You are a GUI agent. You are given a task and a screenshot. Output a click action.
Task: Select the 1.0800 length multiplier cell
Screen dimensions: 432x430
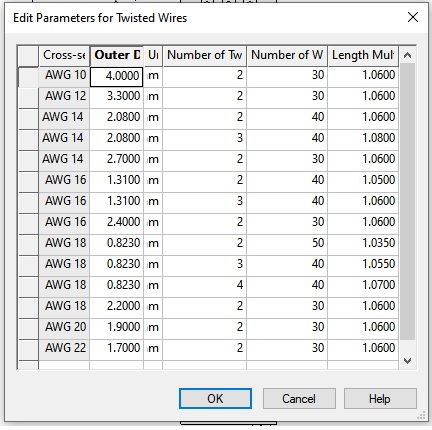click(x=363, y=138)
